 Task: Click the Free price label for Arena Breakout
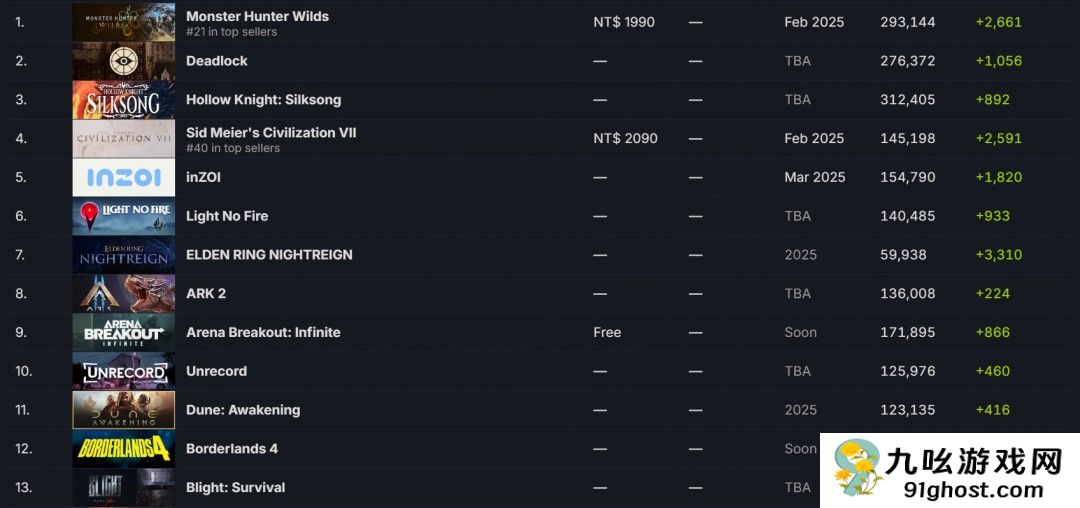(x=607, y=332)
